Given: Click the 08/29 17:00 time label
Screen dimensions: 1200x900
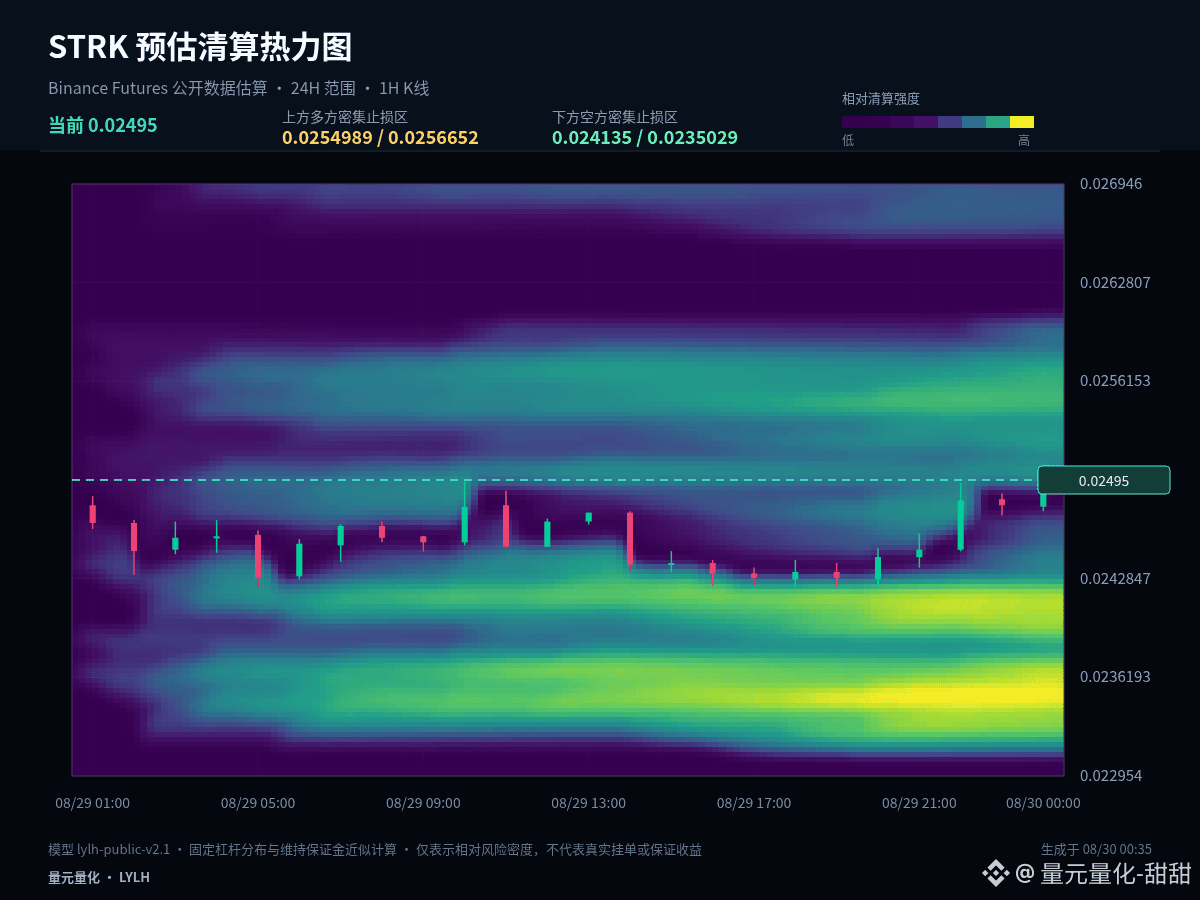Looking at the screenshot, I should pyautogui.click(x=754, y=803).
